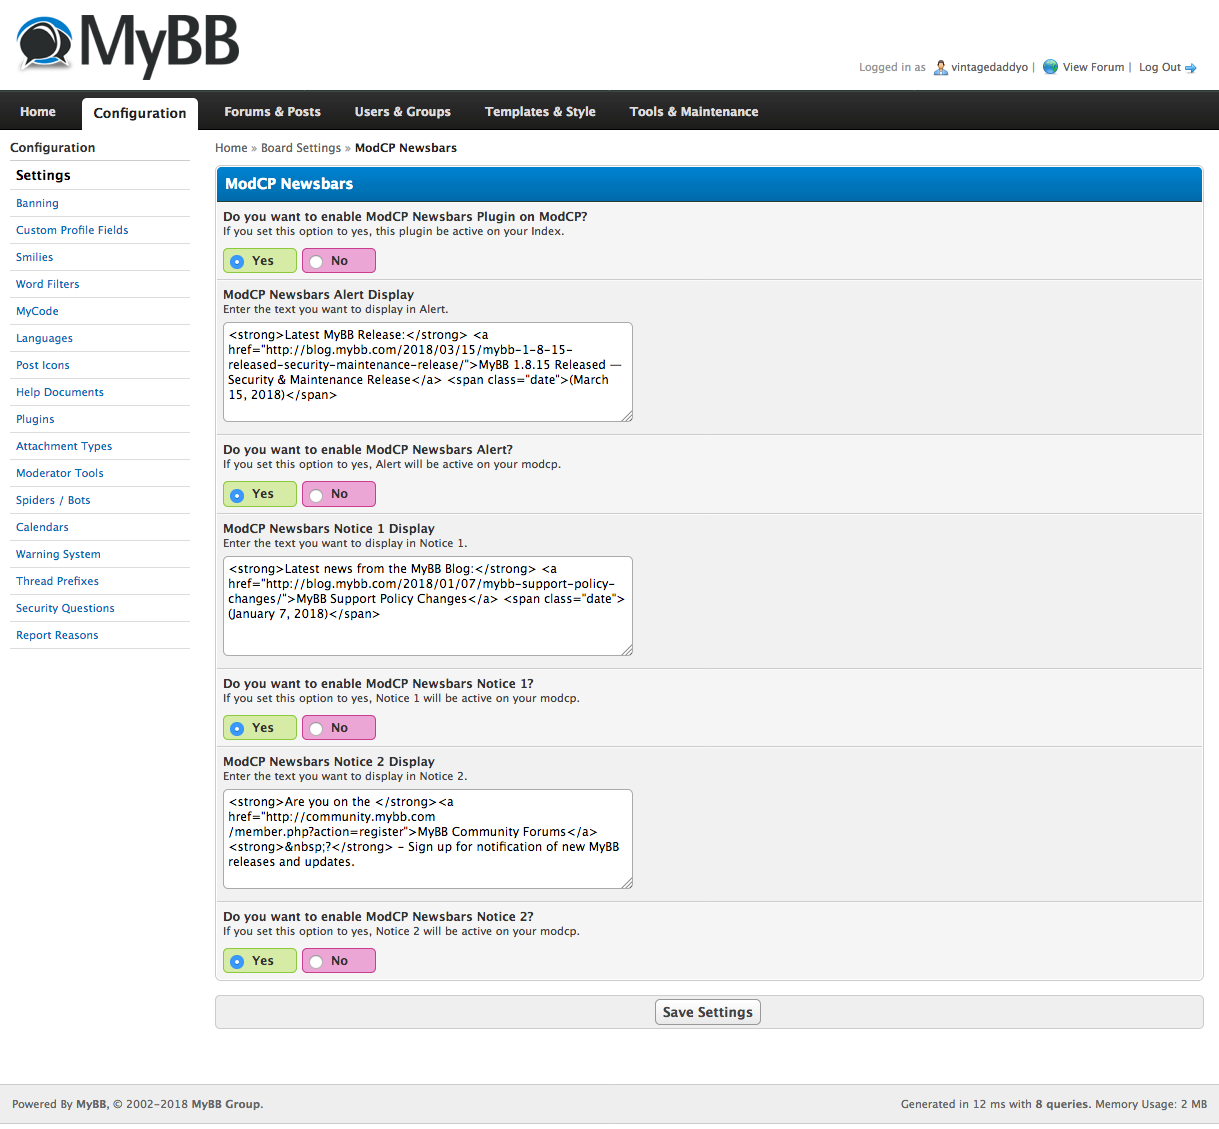Screen dimensions: 1219x1129
Task: Open the Templates & Style tab
Action: click(540, 112)
